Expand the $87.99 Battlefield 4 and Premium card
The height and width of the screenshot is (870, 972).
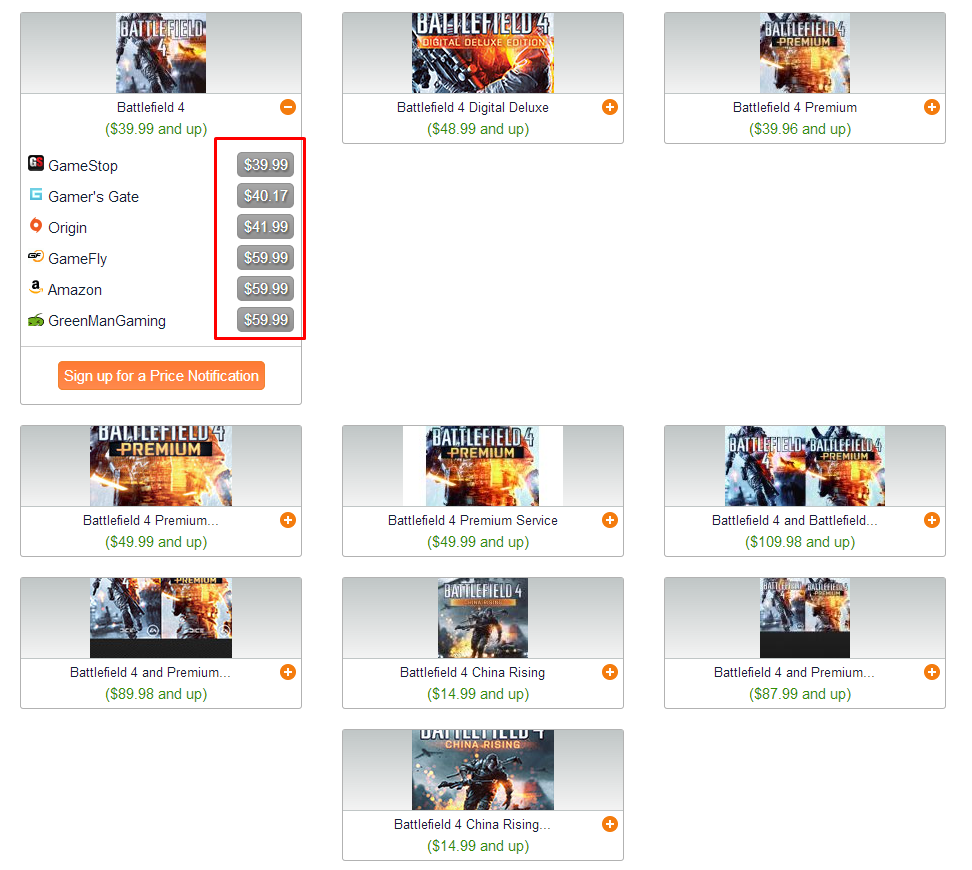pos(932,672)
